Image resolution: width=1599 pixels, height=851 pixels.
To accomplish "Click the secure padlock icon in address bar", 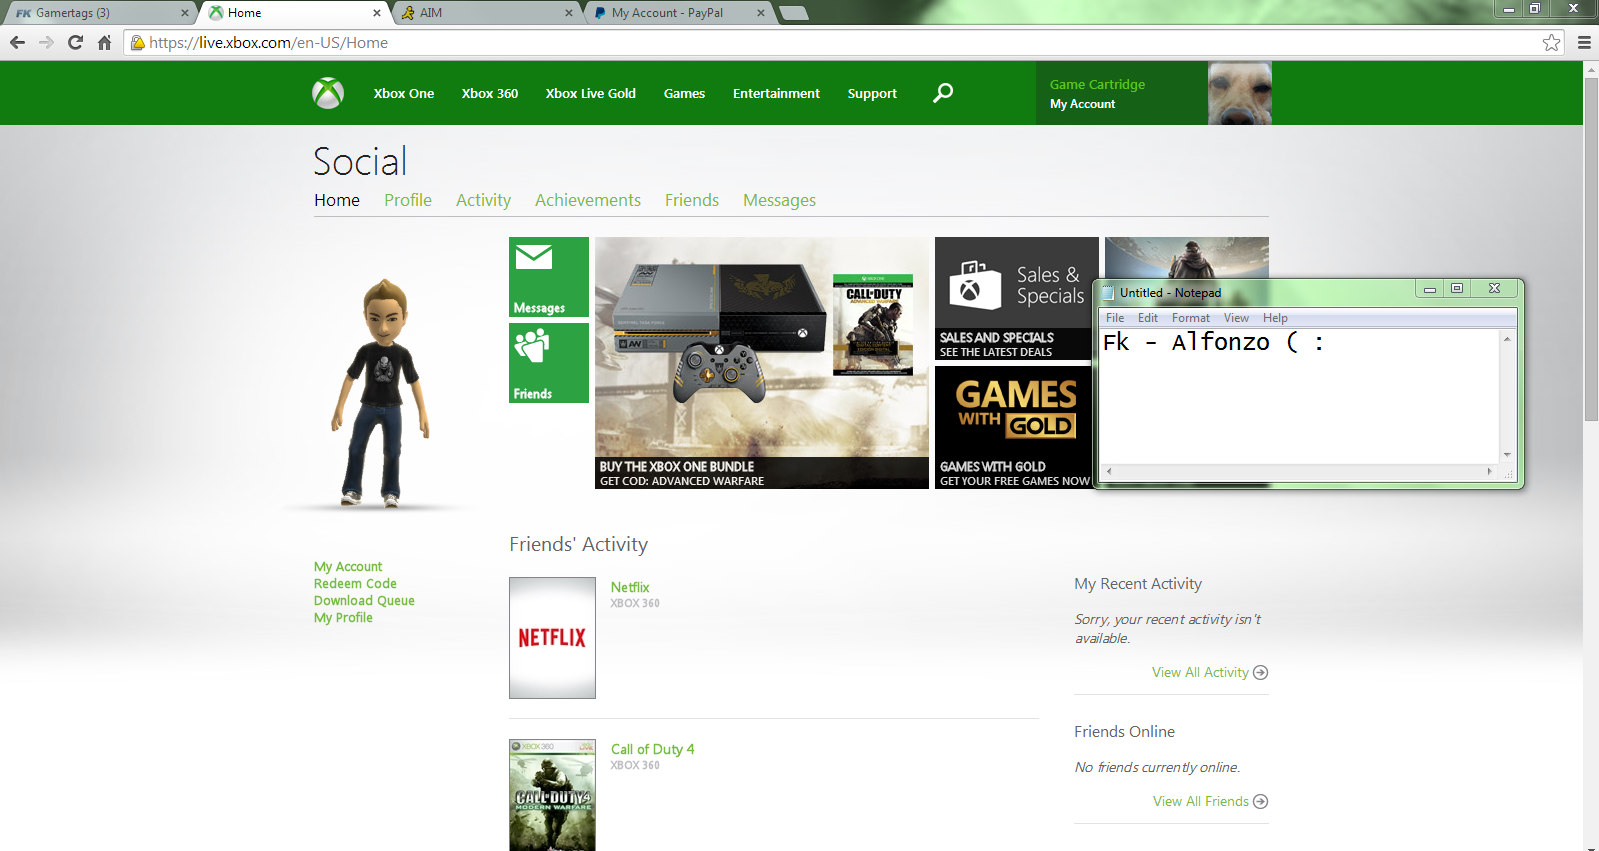I will tap(138, 42).
